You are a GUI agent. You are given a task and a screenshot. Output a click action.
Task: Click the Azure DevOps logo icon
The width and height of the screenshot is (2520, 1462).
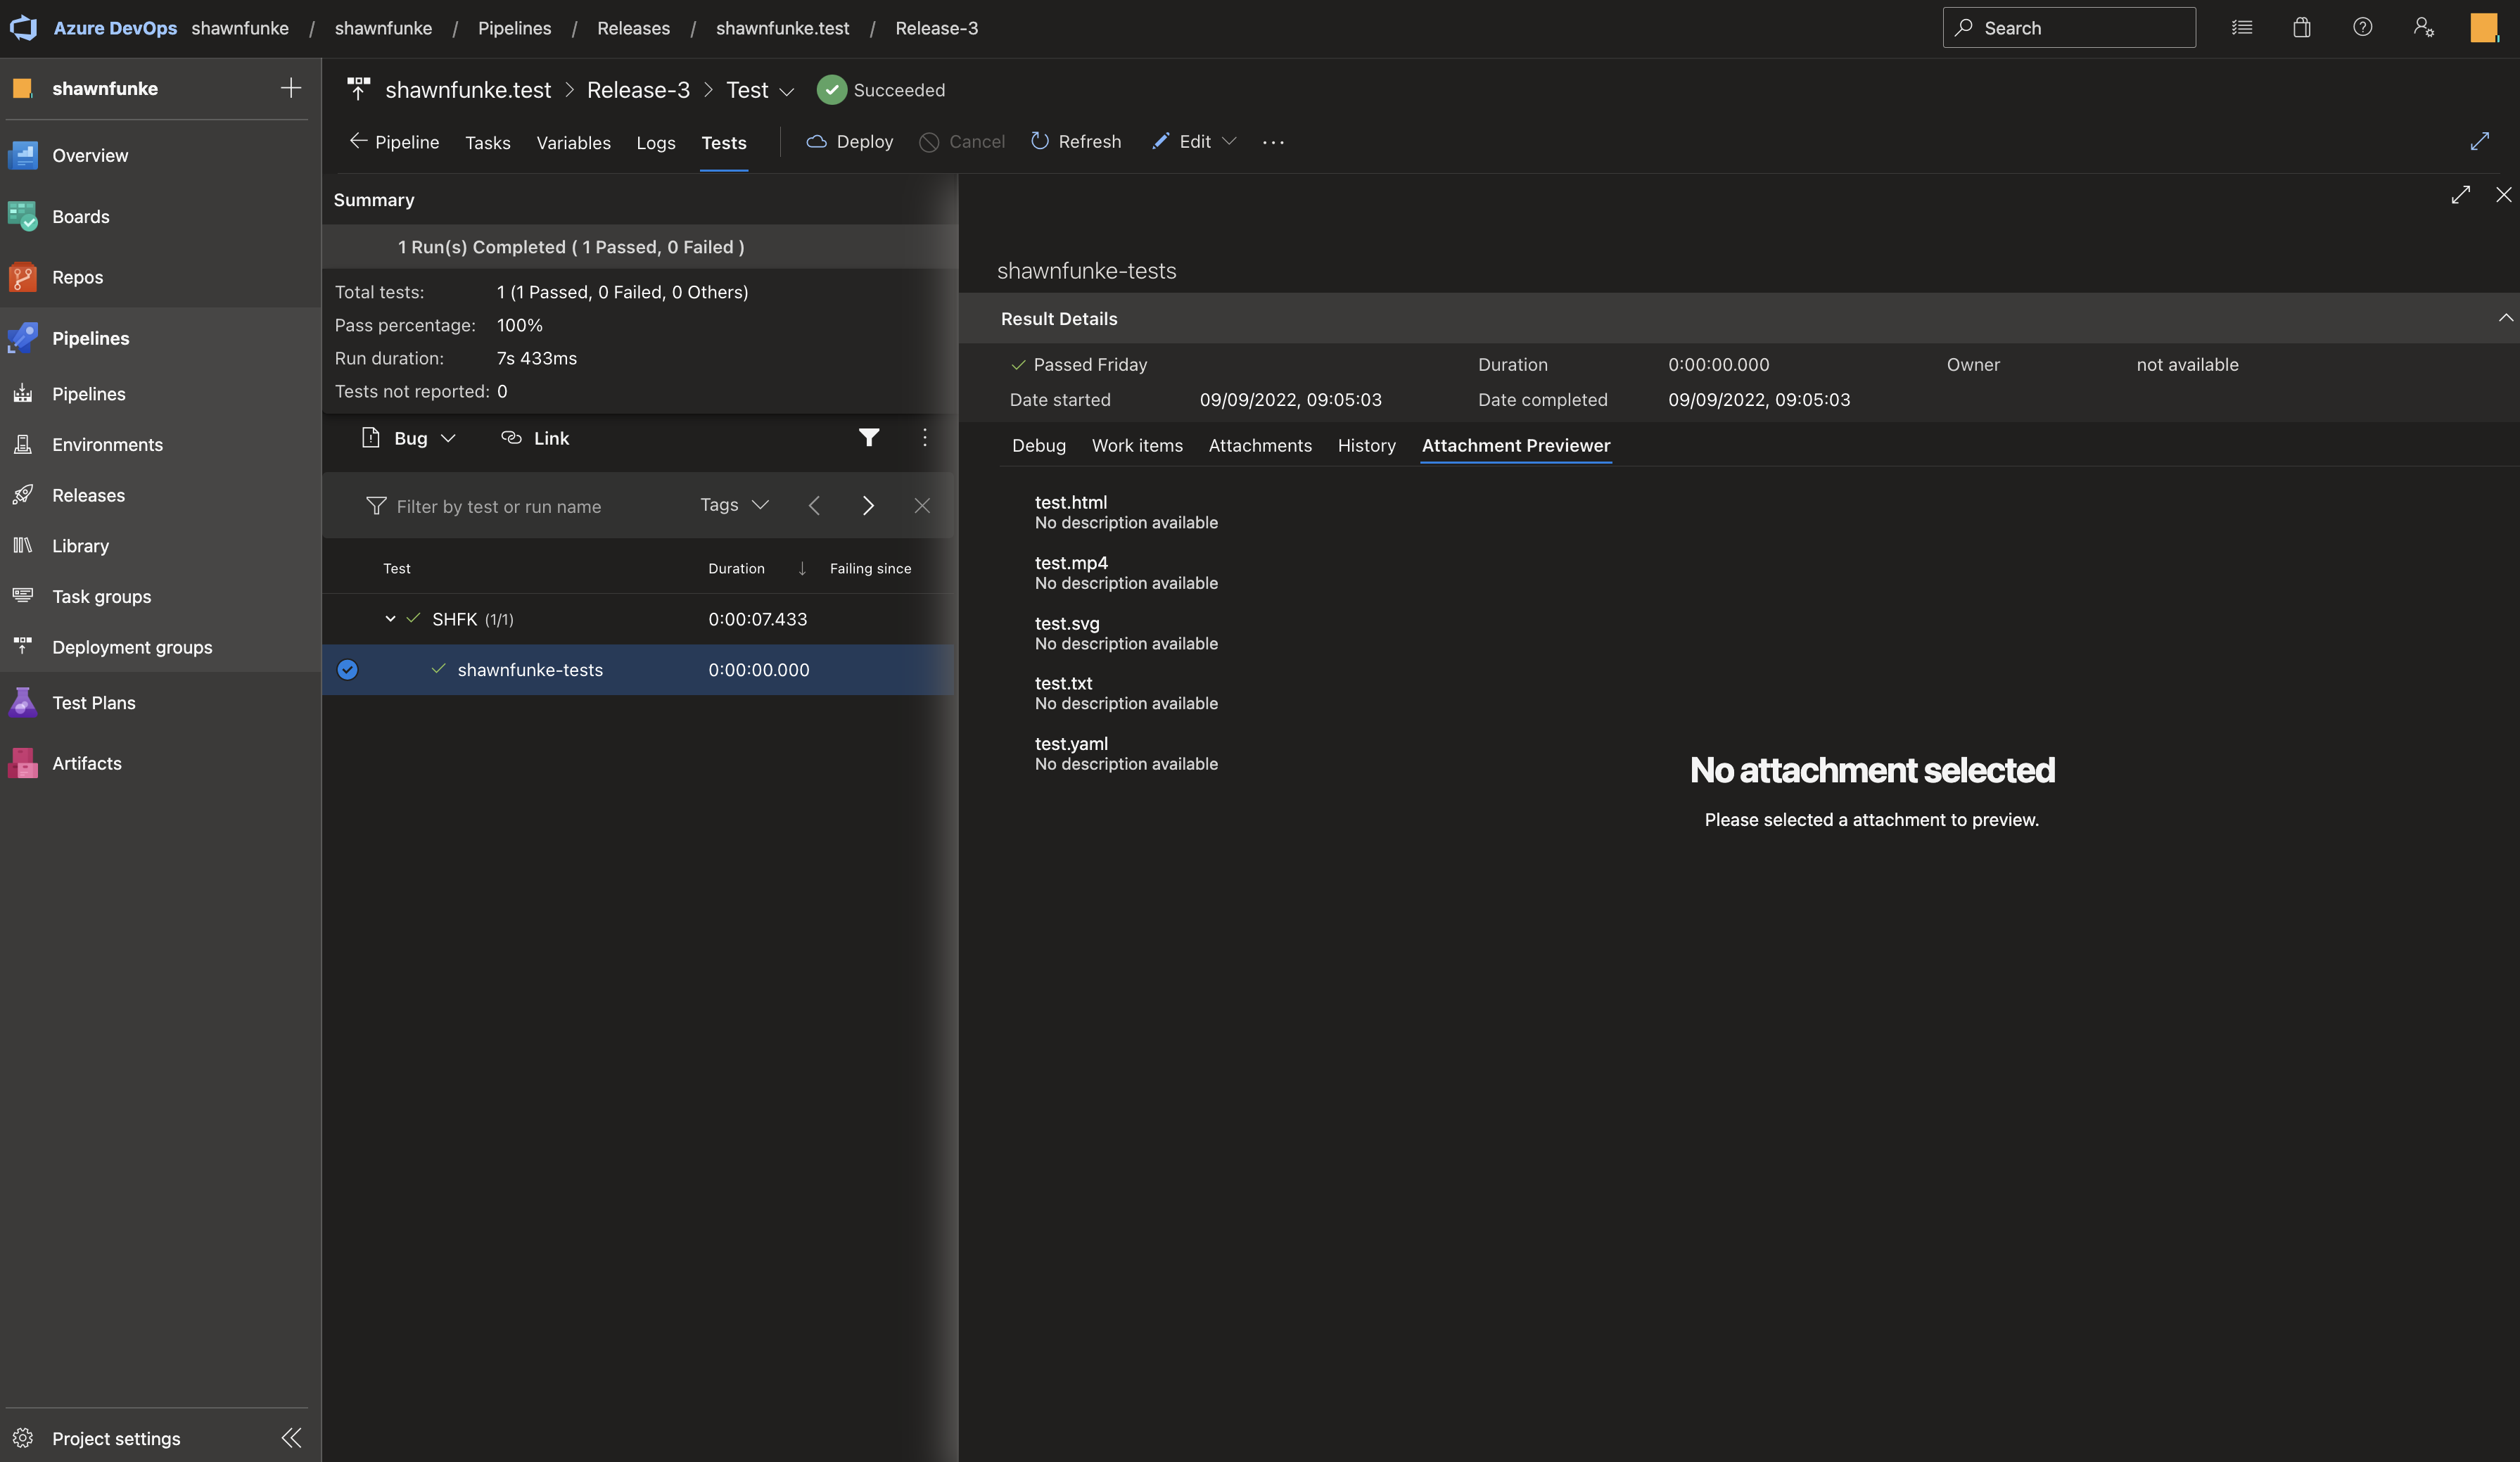23,28
